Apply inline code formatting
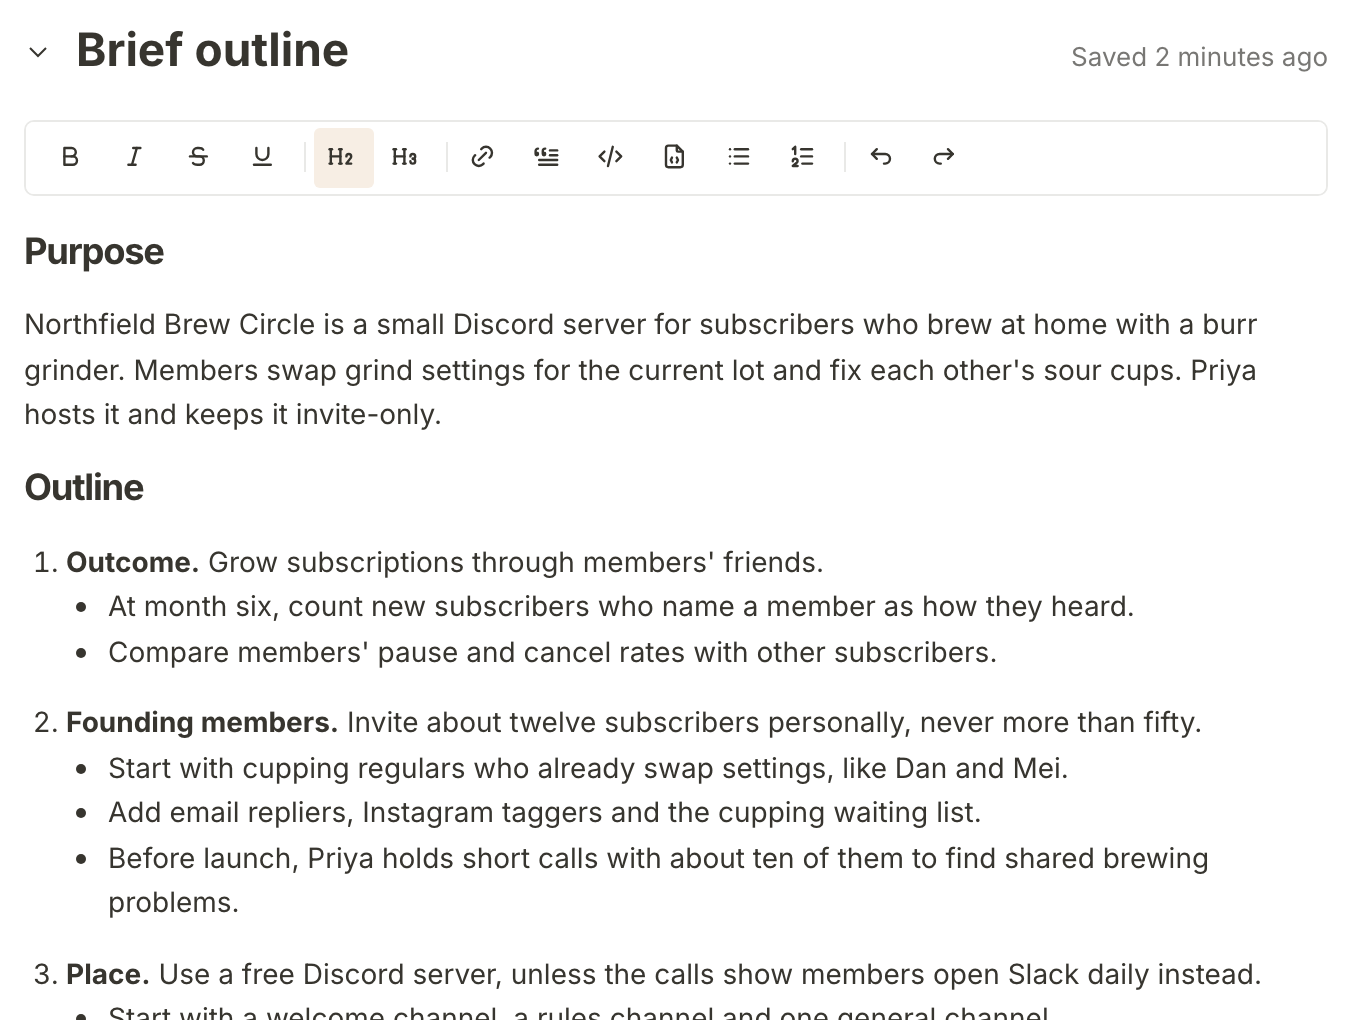The width and height of the screenshot is (1352, 1020). 610,157
